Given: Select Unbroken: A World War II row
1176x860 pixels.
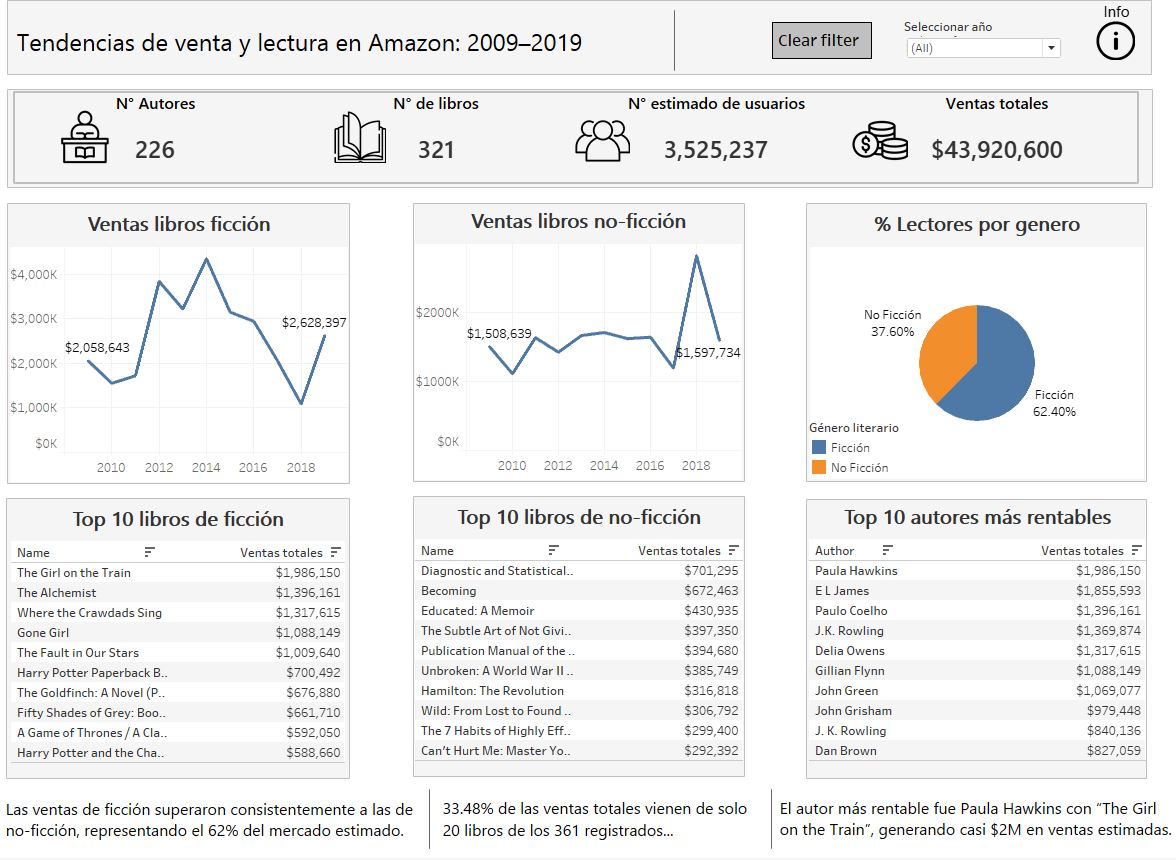Looking at the screenshot, I should point(579,670).
